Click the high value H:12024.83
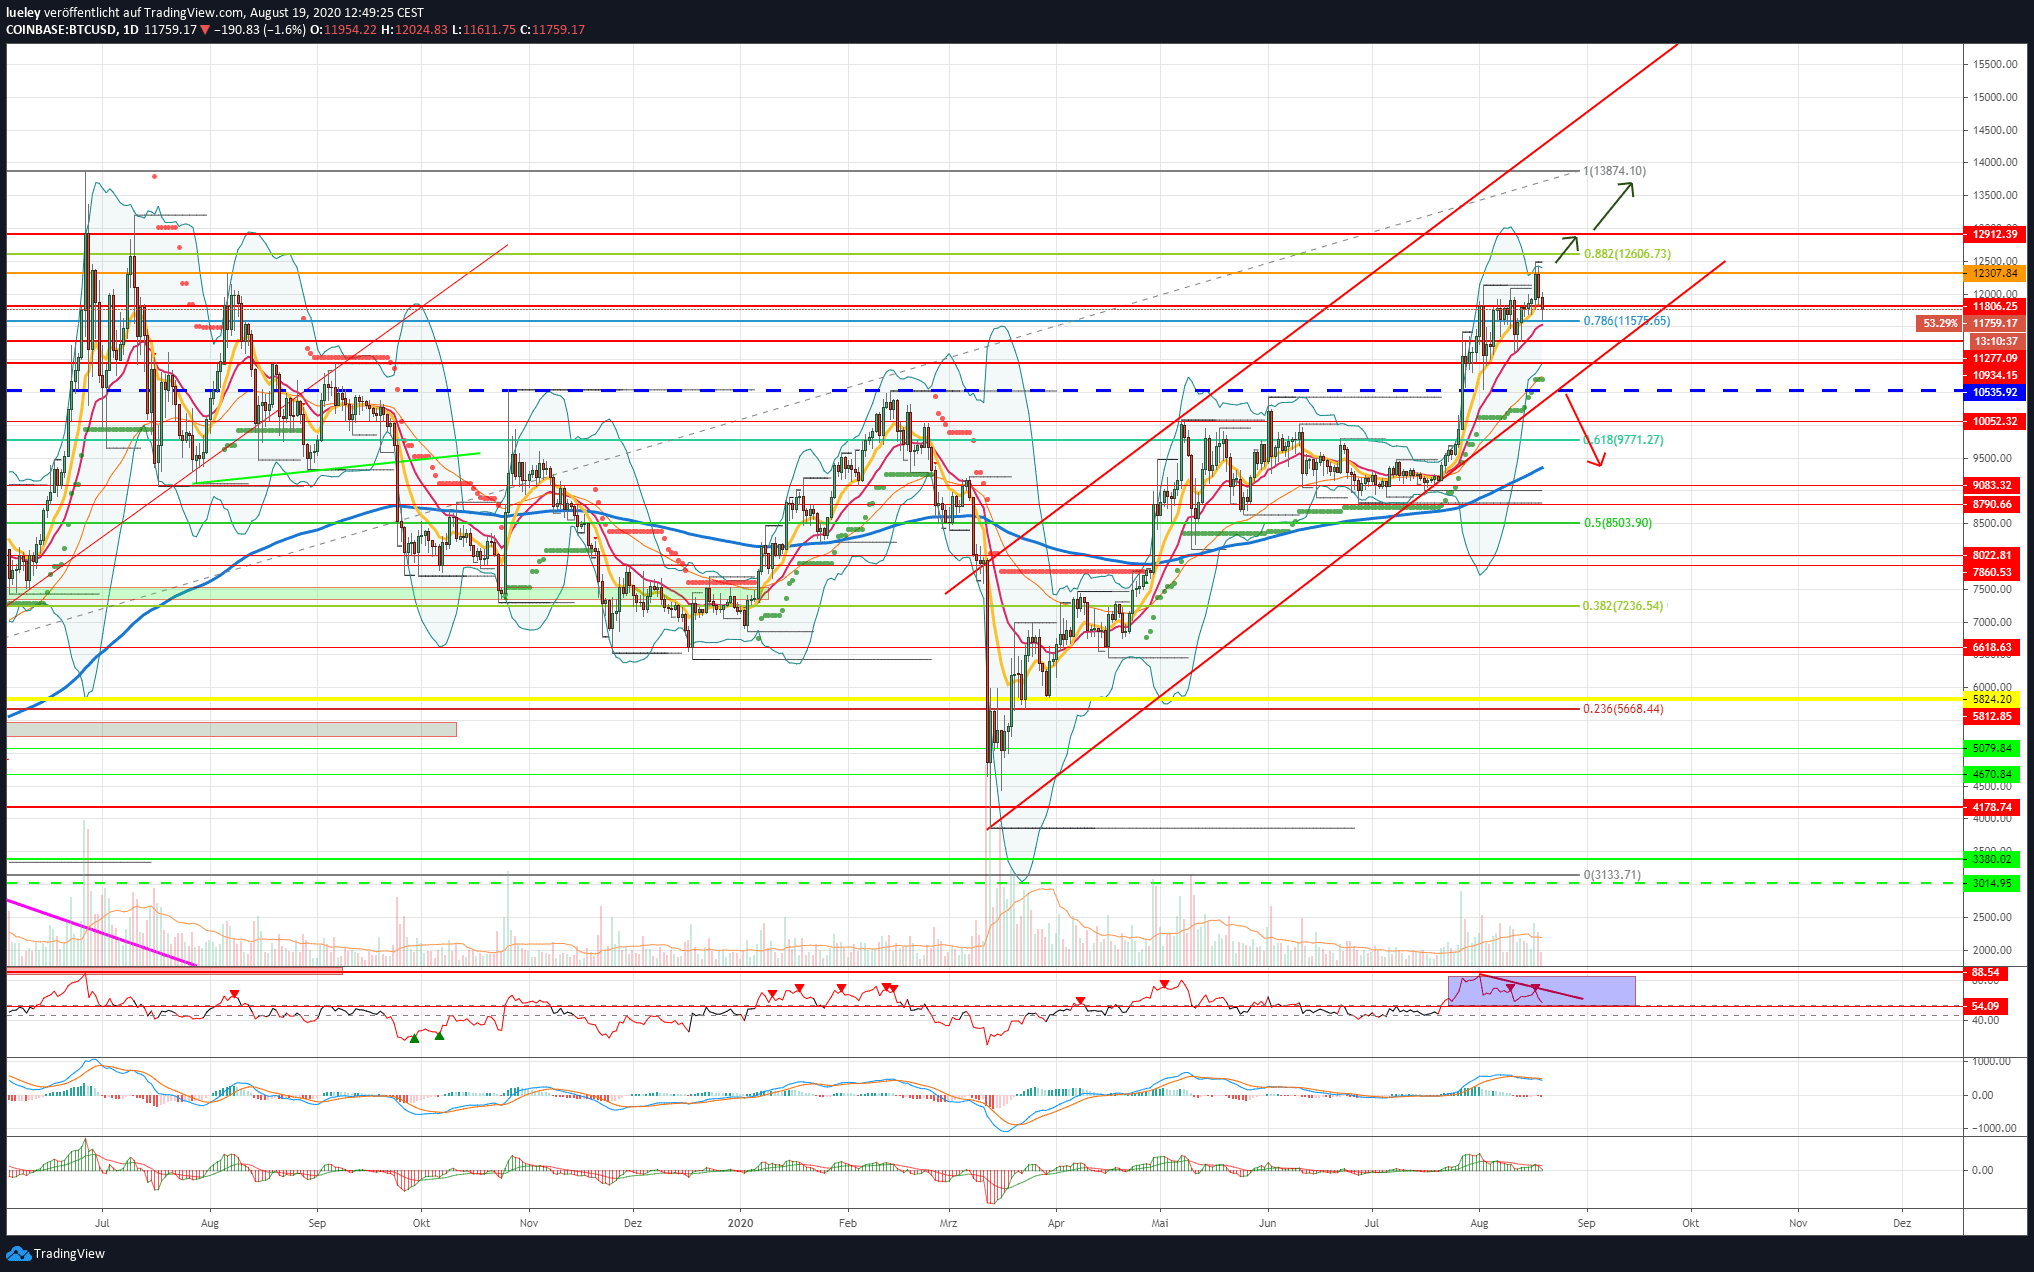The height and width of the screenshot is (1272, 2034). pyautogui.click(x=414, y=30)
